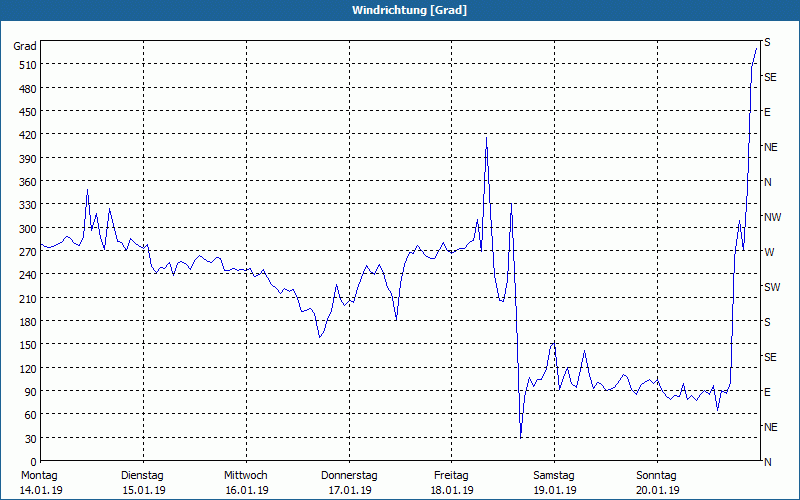Select the 210 degree axis label

click(29, 298)
